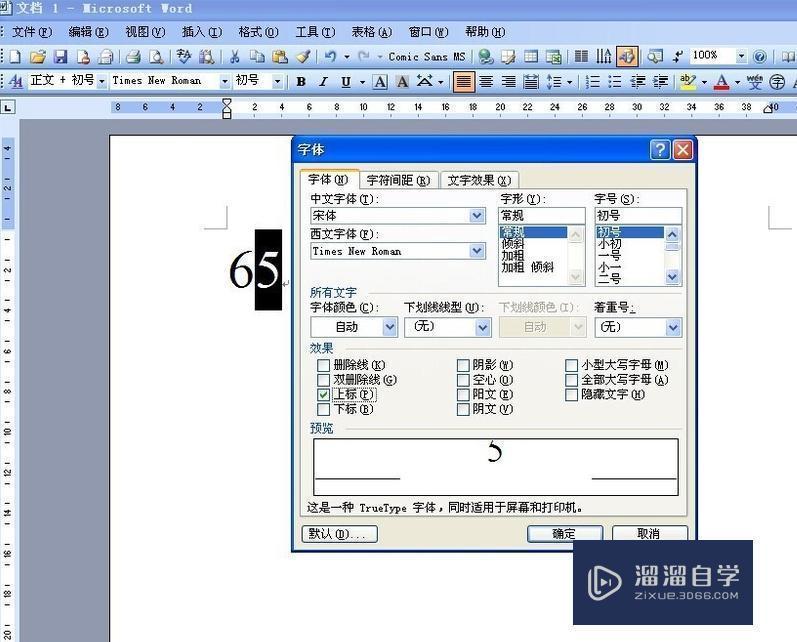Screen dimensions: 797x642
Task: Open the toolbar font name dropdown
Action: pos(224,81)
